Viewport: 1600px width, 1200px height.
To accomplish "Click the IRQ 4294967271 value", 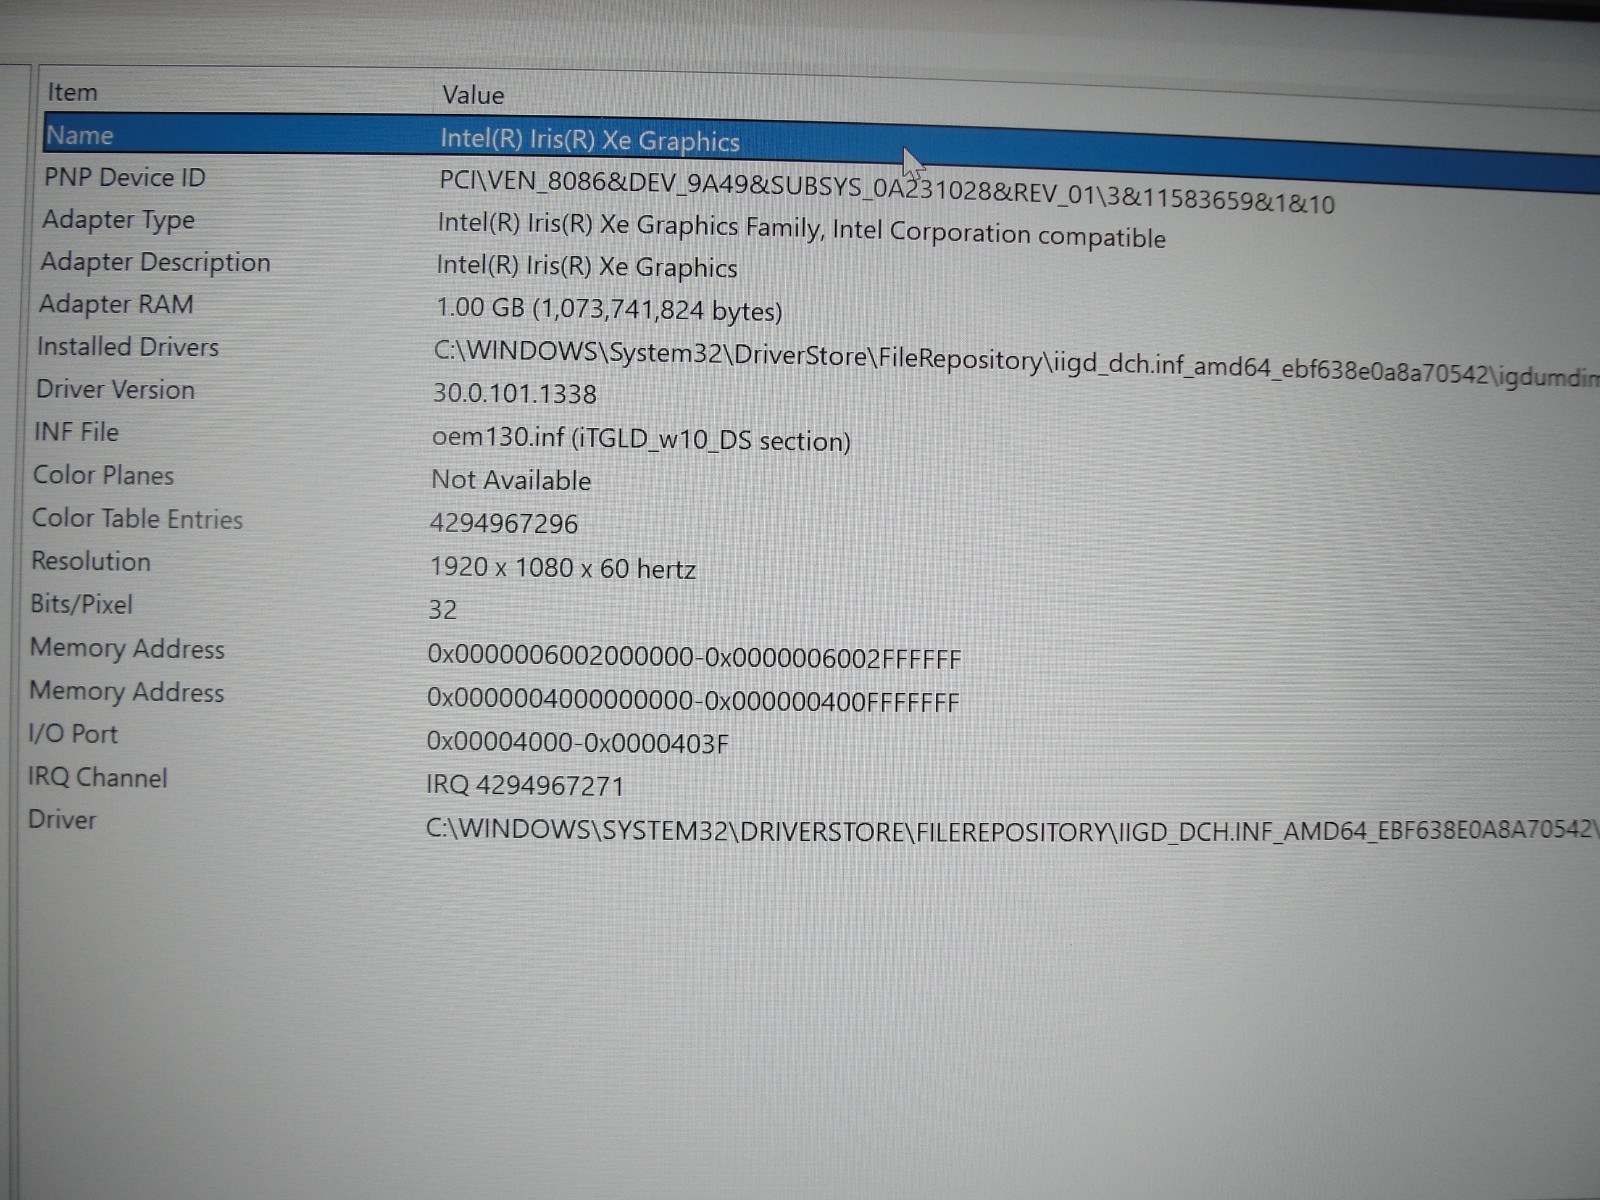I will (525, 785).
